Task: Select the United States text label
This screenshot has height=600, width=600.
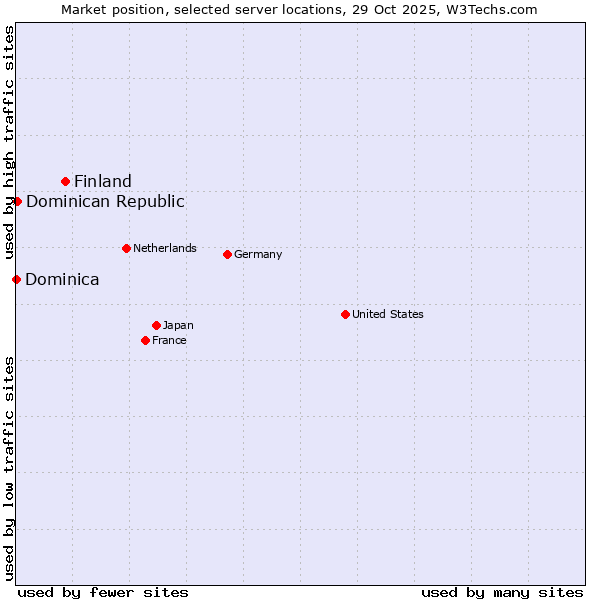Action: click(x=388, y=314)
